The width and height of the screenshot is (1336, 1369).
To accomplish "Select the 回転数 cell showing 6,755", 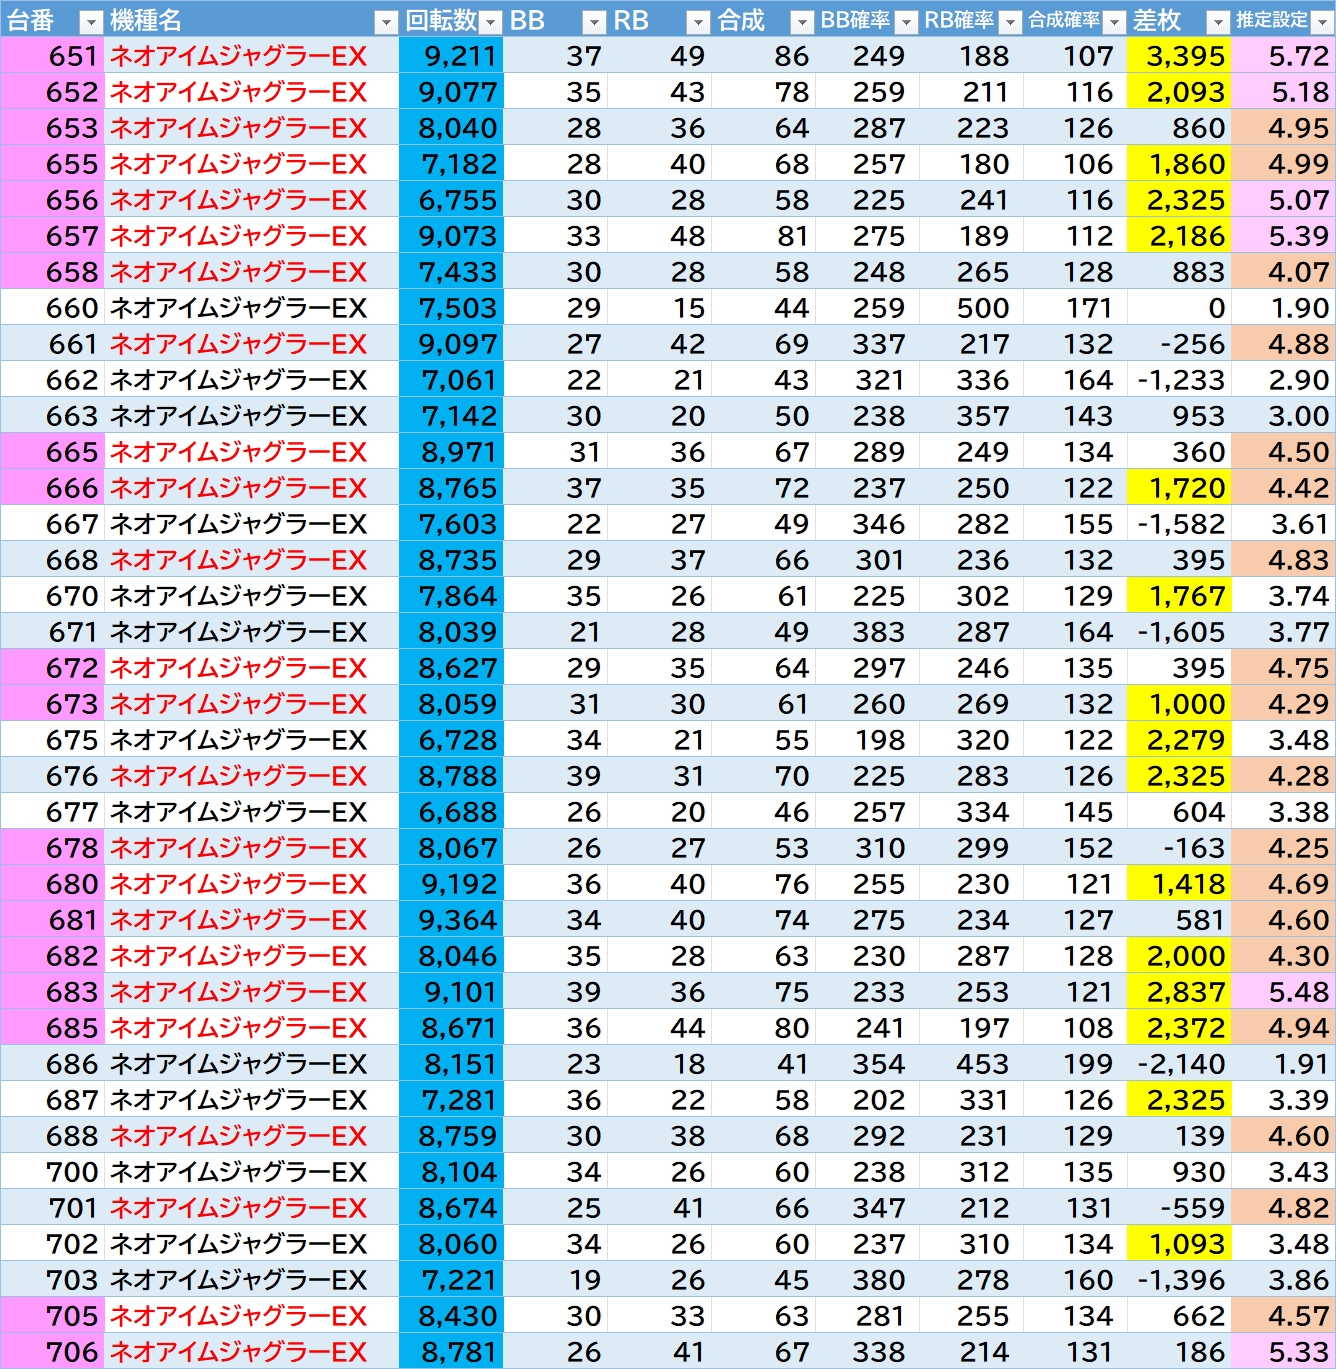I will coord(451,200).
